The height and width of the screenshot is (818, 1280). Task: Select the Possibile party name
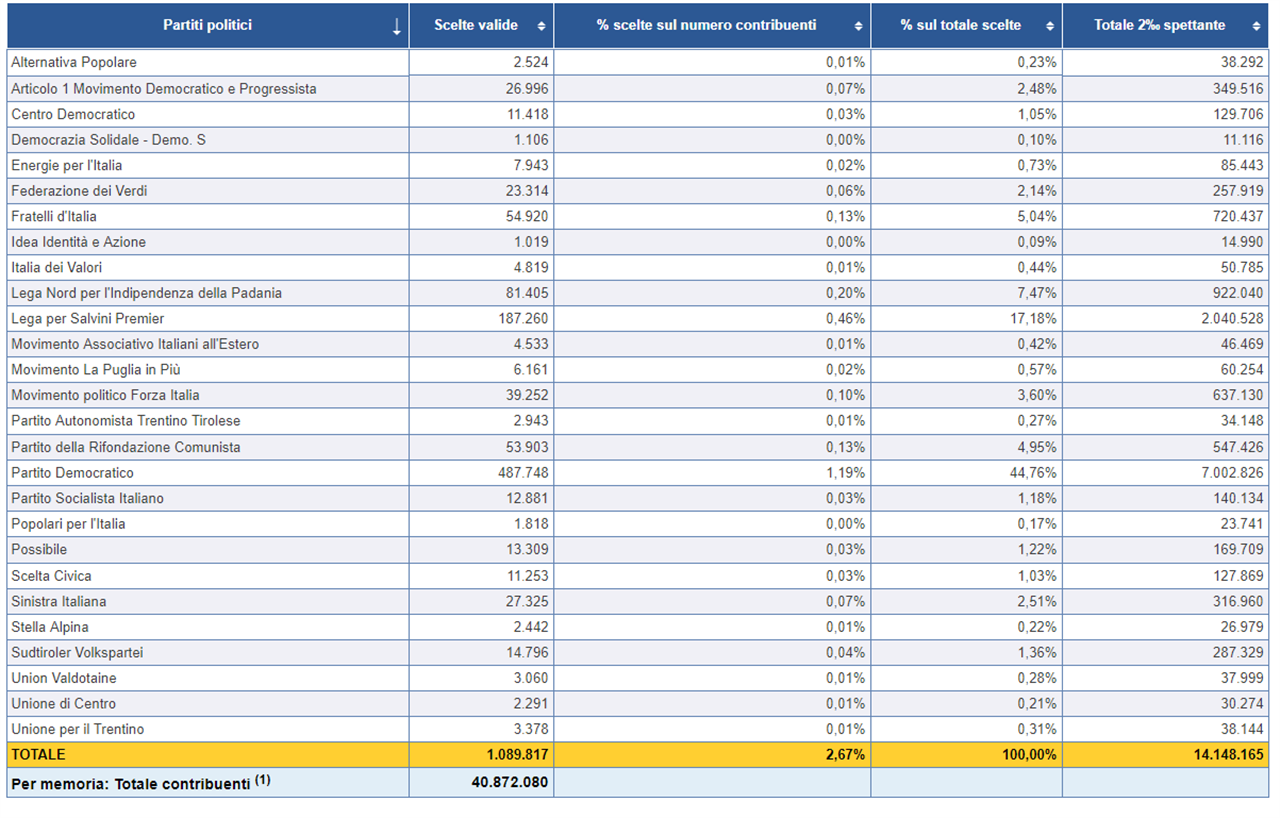39,549
